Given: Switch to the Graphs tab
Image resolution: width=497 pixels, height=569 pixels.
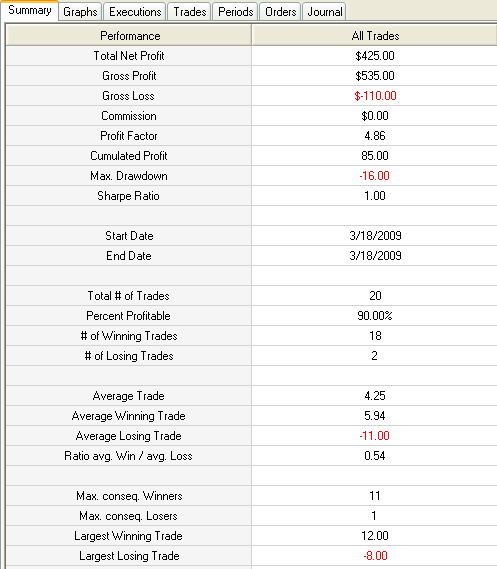Looking at the screenshot, I should 80,12.
